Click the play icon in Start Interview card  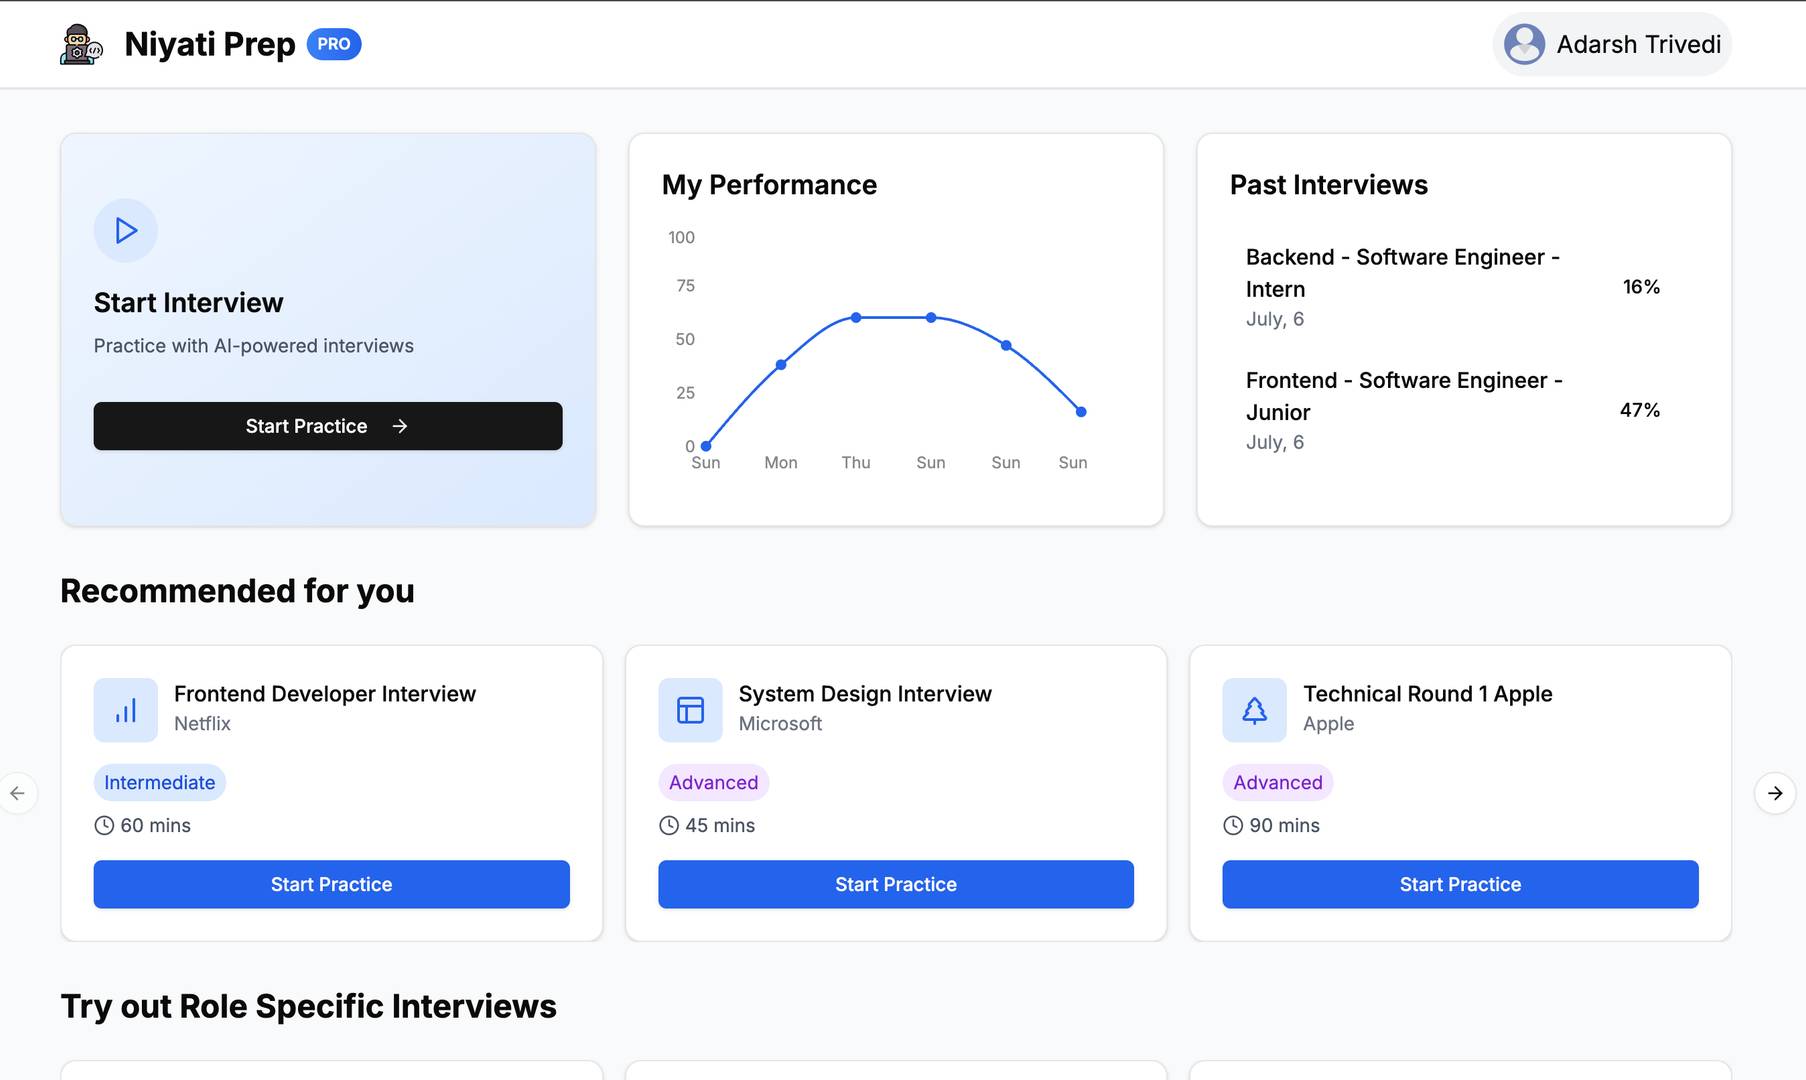click(126, 231)
